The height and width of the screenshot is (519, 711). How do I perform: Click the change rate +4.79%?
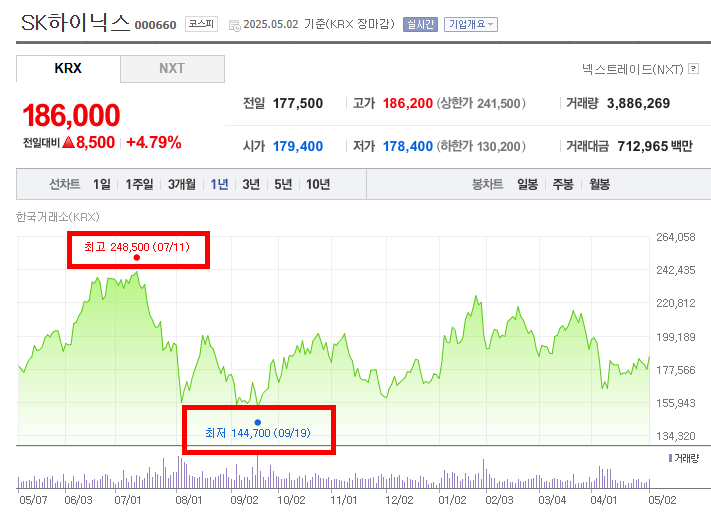(154, 142)
